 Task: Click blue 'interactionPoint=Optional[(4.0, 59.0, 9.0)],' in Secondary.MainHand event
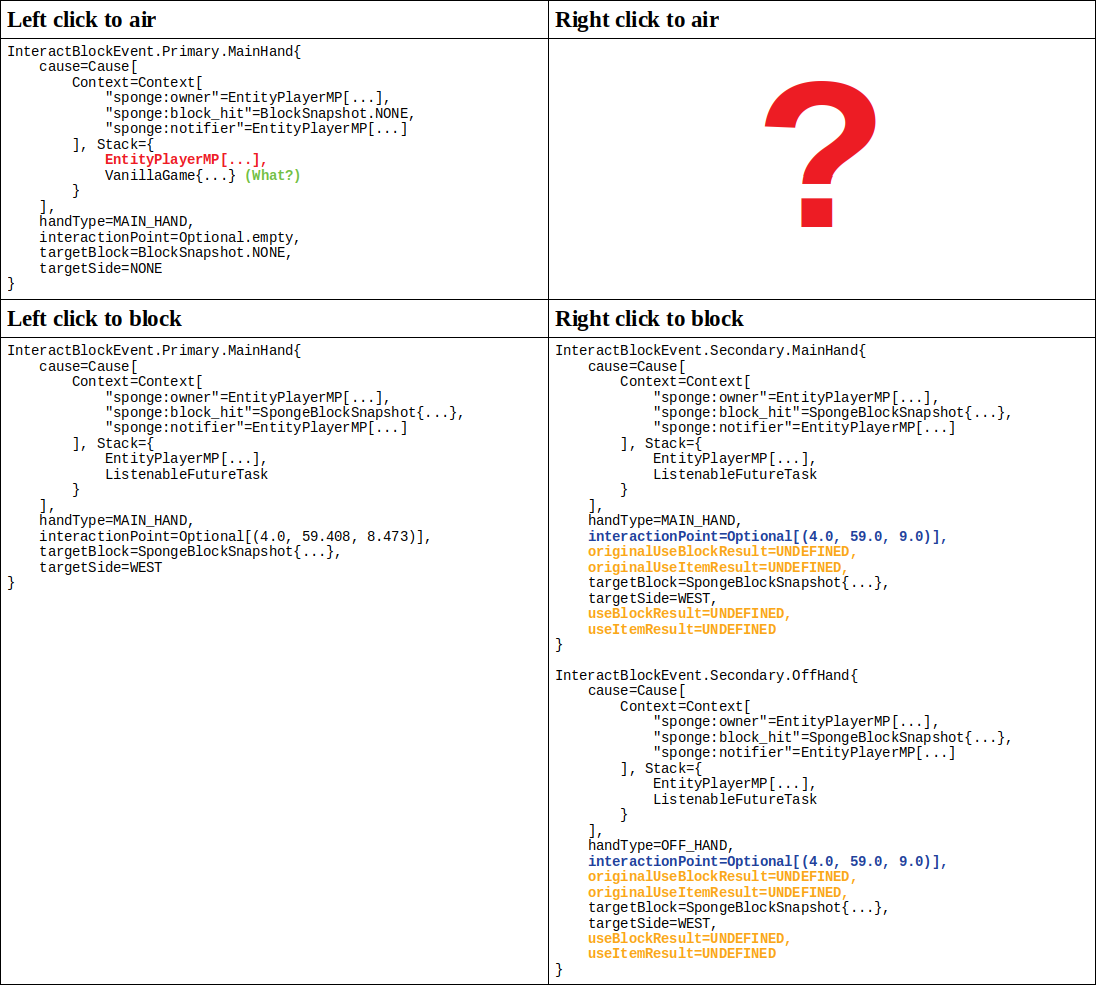pyautogui.click(x=767, y=536)
